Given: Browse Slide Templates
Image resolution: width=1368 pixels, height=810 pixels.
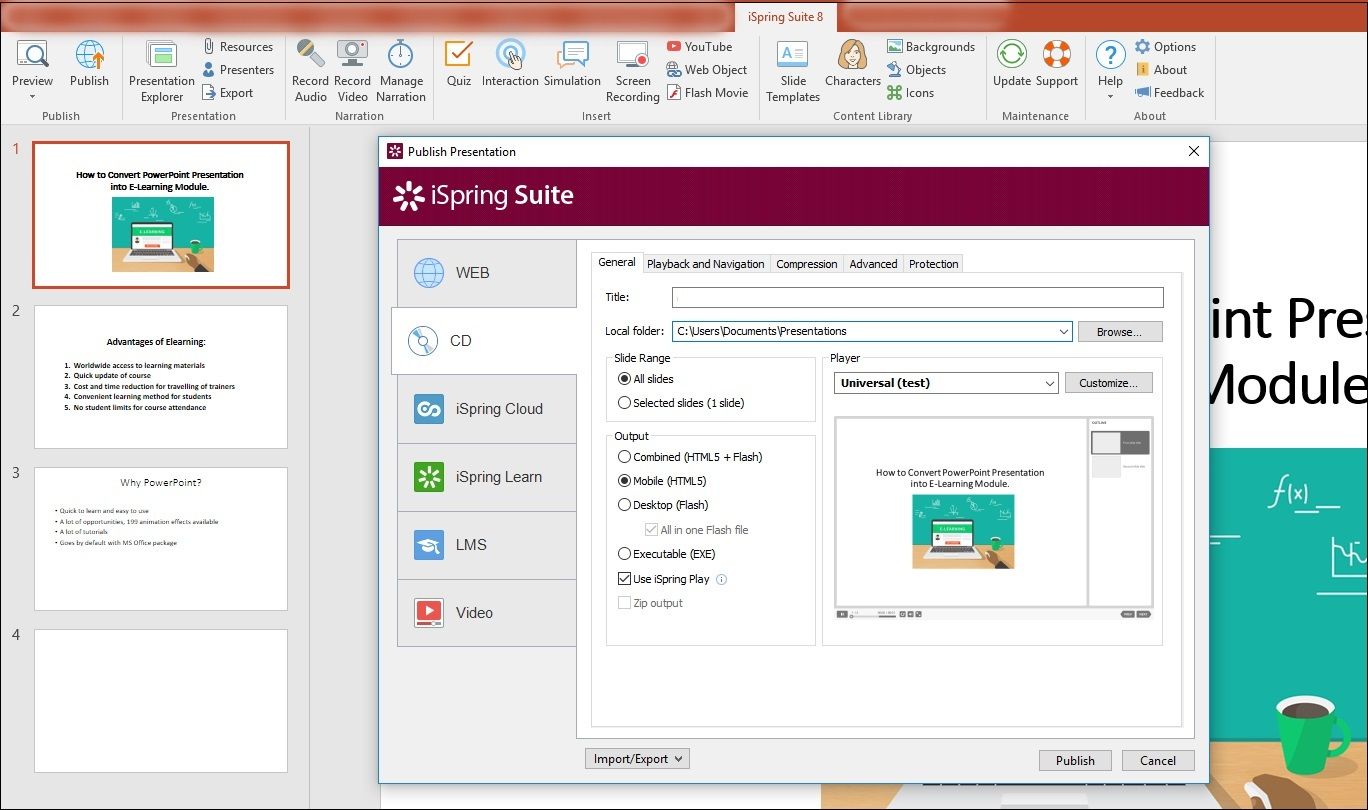Looking at the screenshot, I should [x=792, y=69].
